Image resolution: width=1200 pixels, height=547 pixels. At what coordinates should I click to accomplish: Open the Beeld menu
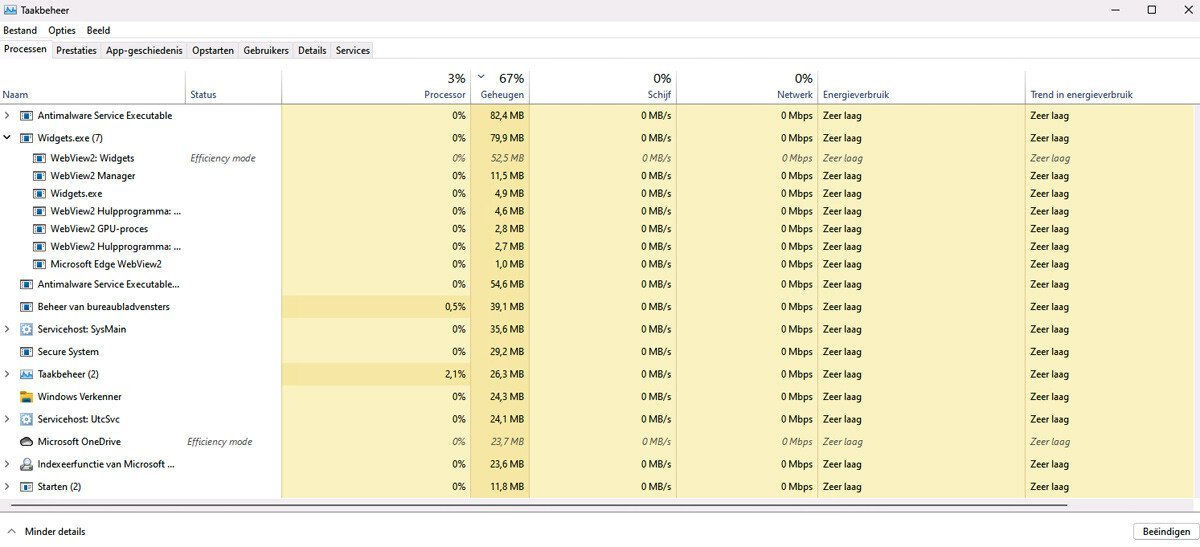click(98, 31)
